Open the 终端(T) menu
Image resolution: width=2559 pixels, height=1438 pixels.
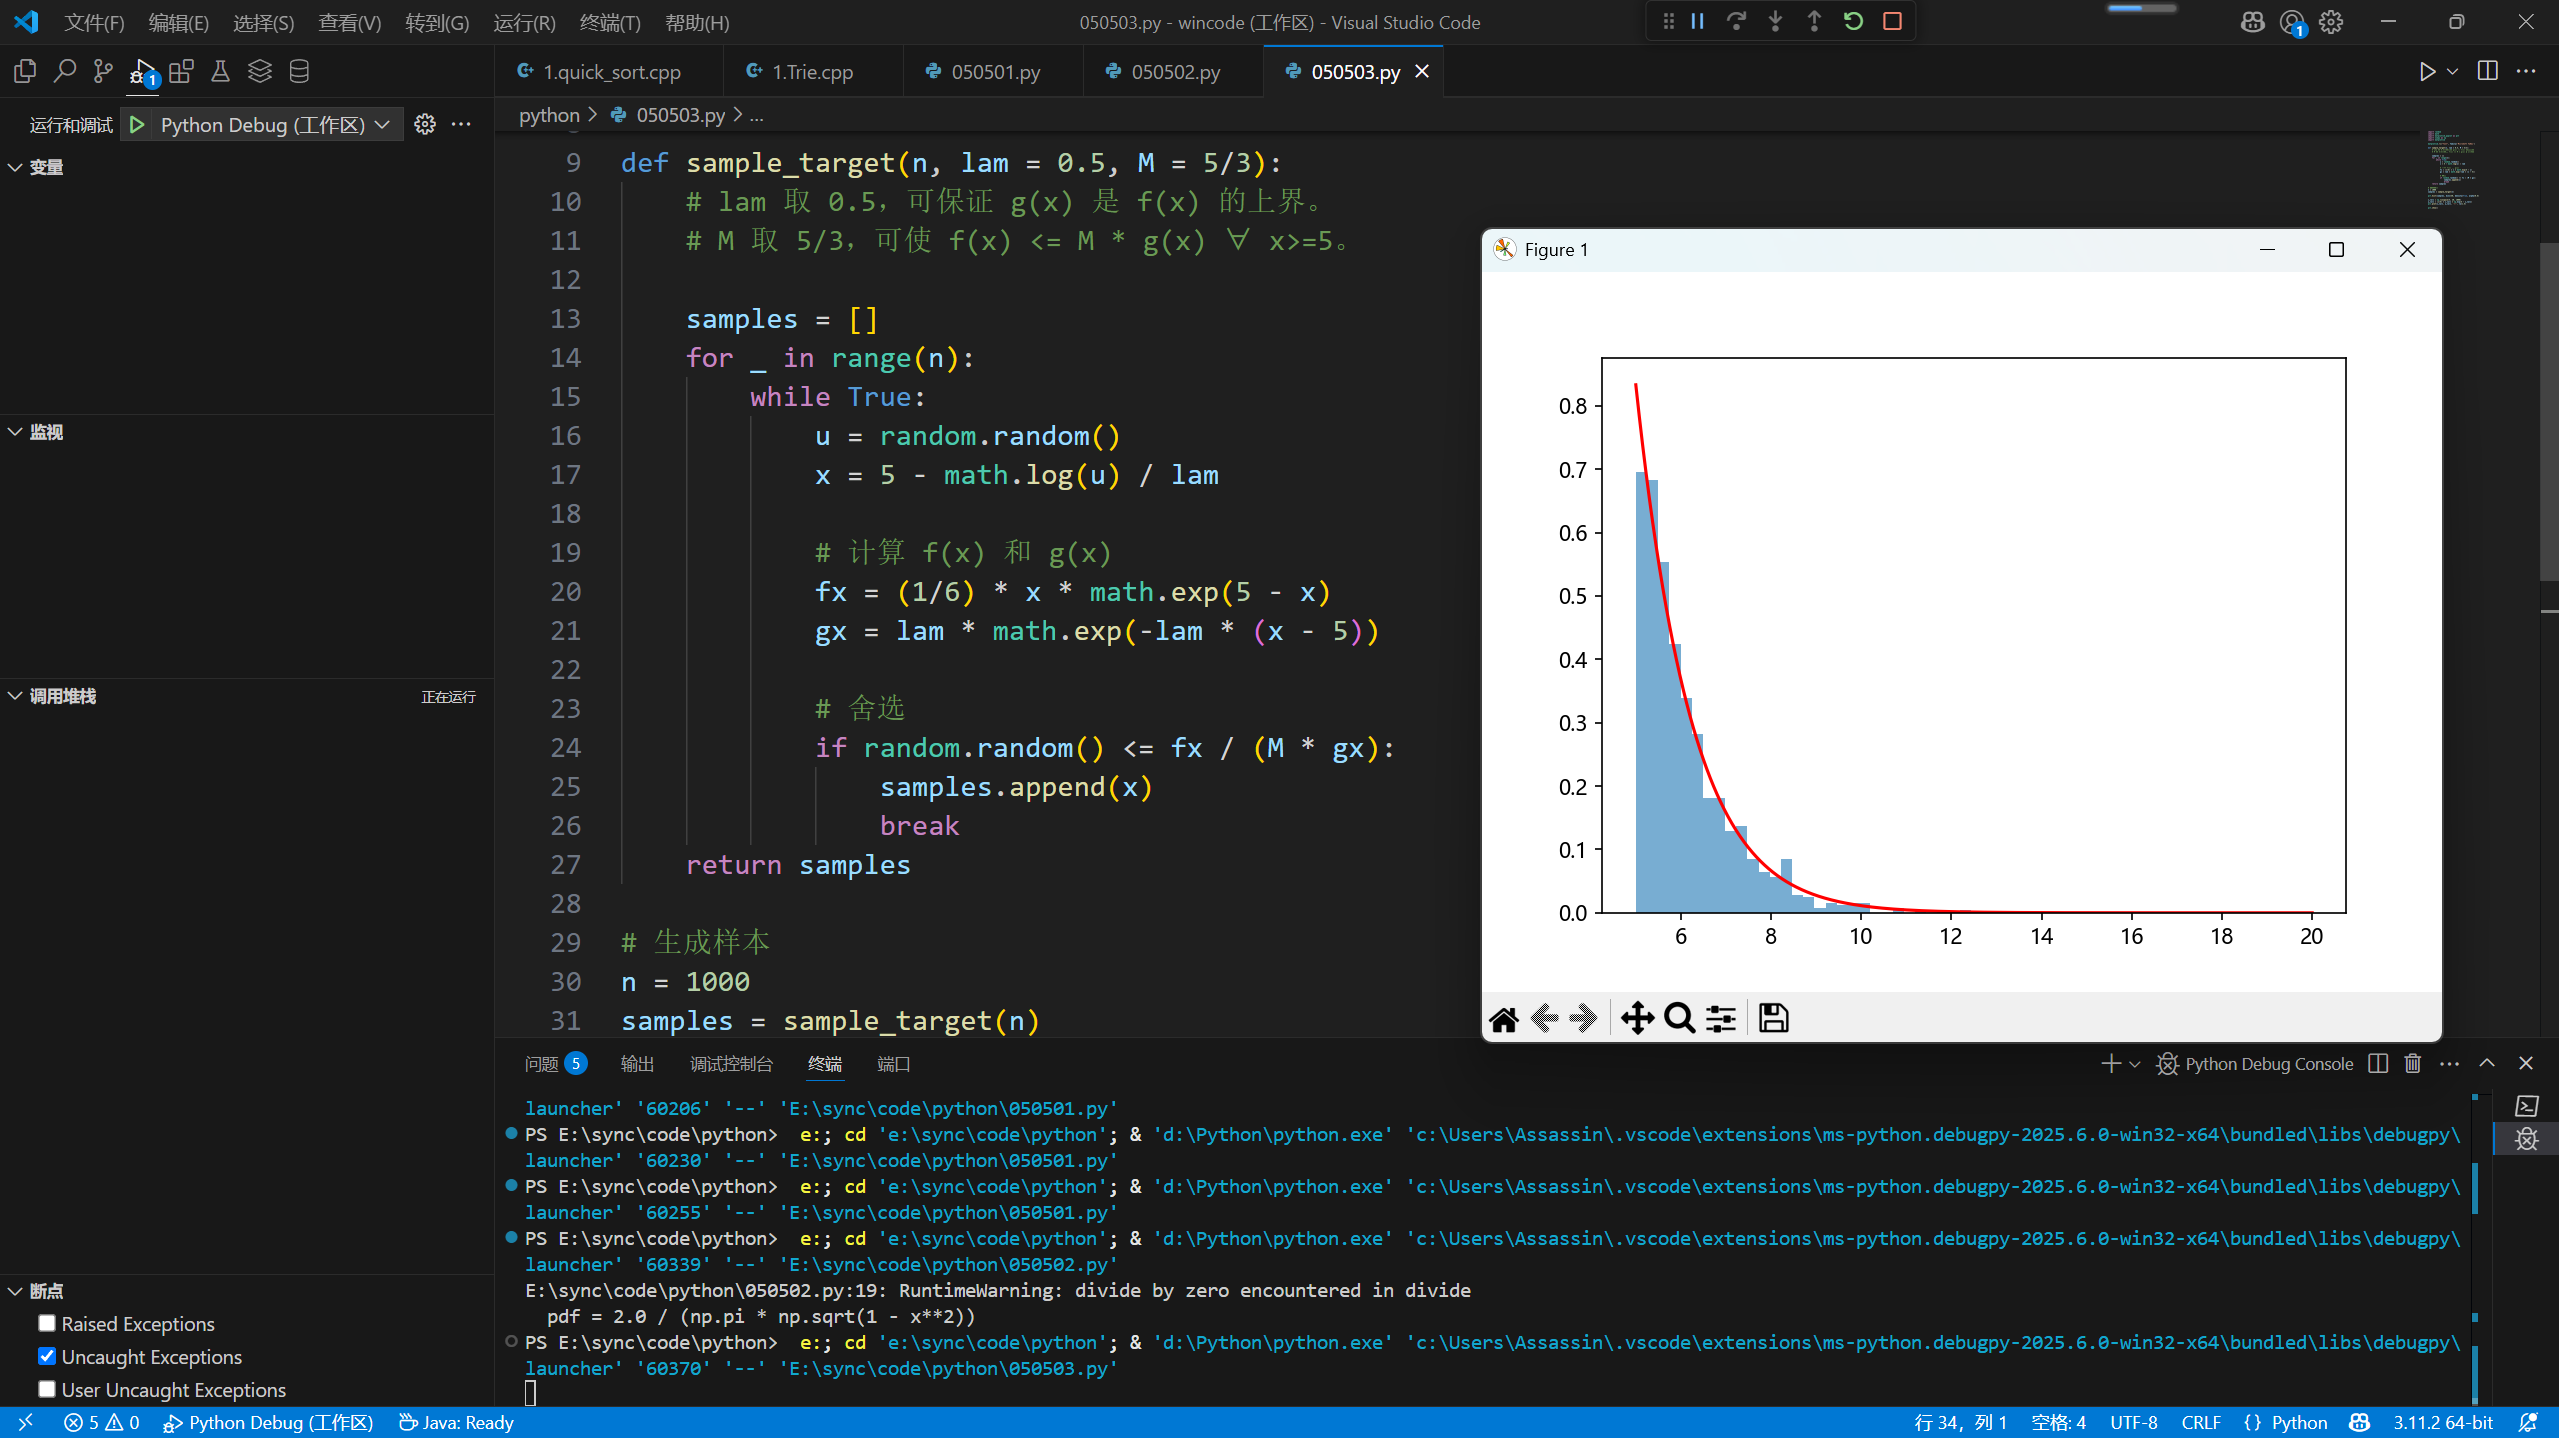pyautogui.click(x=609, y=22)
